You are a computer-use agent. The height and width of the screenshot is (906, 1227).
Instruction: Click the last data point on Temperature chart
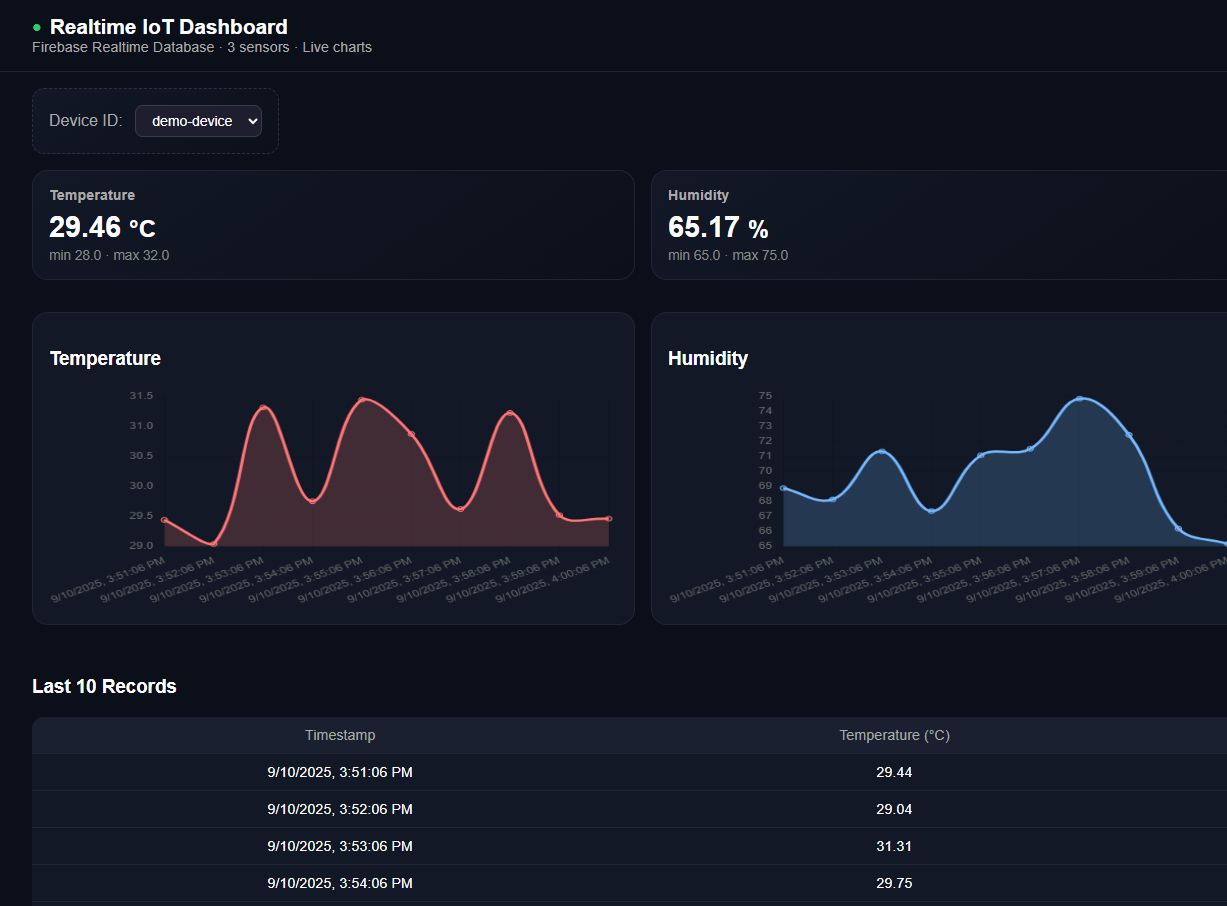[609, 518]
